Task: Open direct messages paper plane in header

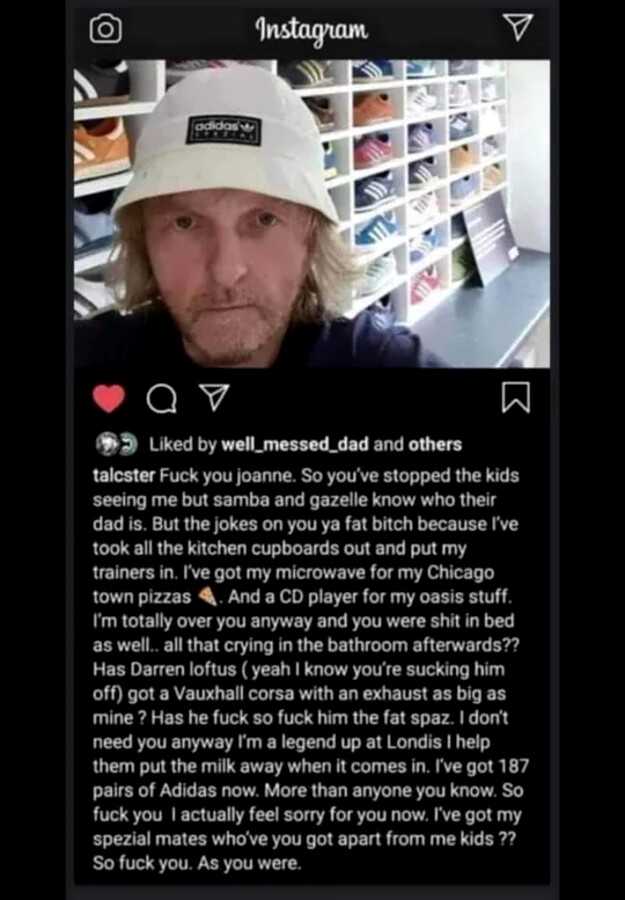Action: tap(518, 27)
